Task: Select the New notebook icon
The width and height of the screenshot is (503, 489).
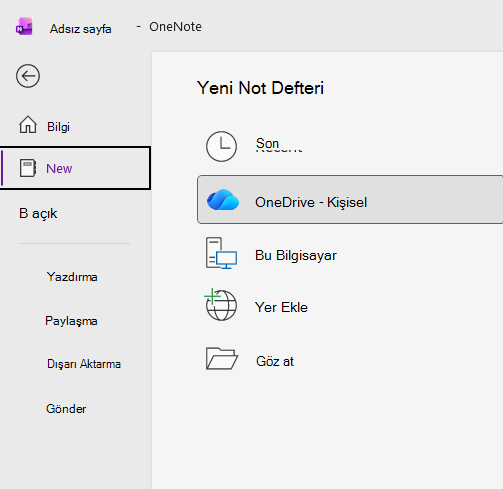Action: click(x=28, y=168)
